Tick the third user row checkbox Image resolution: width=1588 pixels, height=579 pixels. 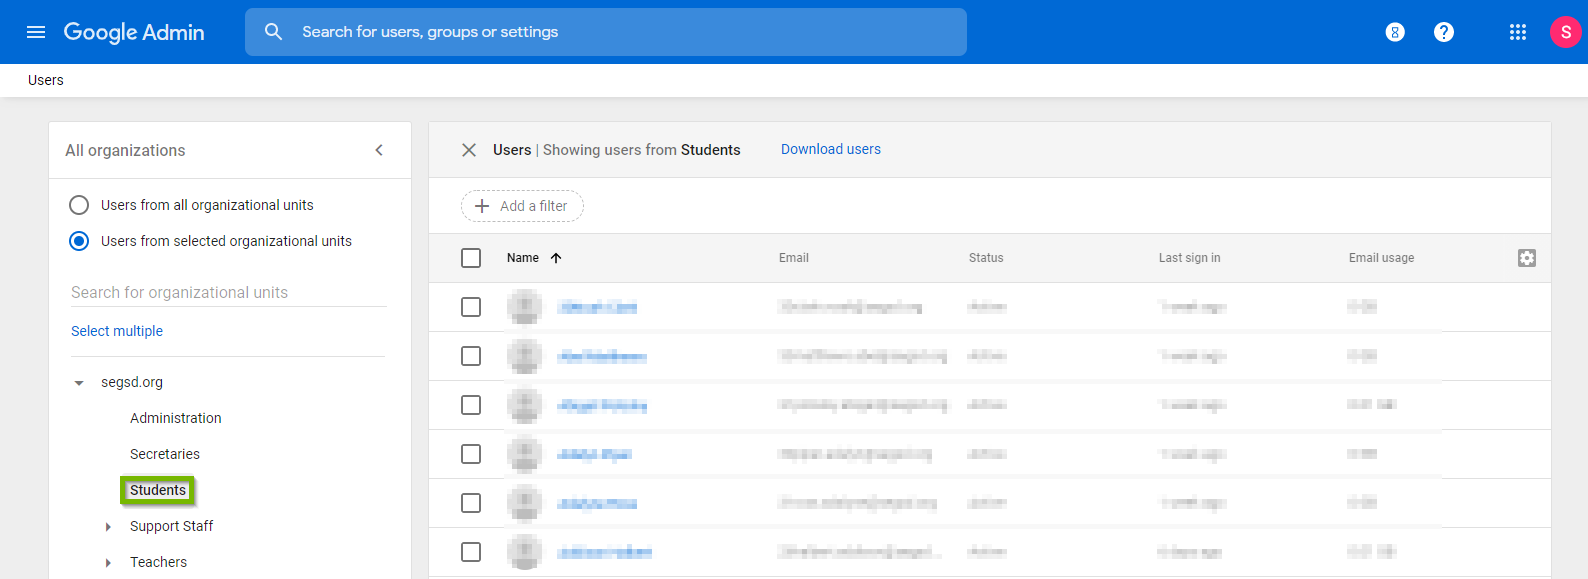(471, 405)
